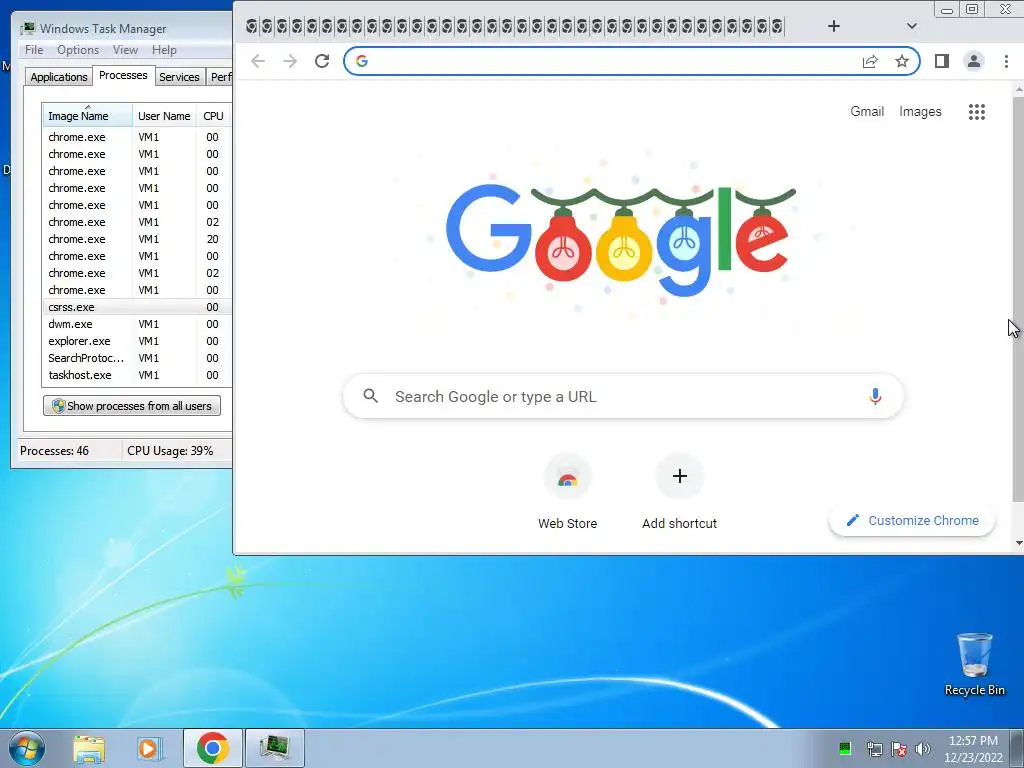This screenshot has height=768, width=1024.
Task: Open the Web Store shortcut
Action: [x=568, y=492]
